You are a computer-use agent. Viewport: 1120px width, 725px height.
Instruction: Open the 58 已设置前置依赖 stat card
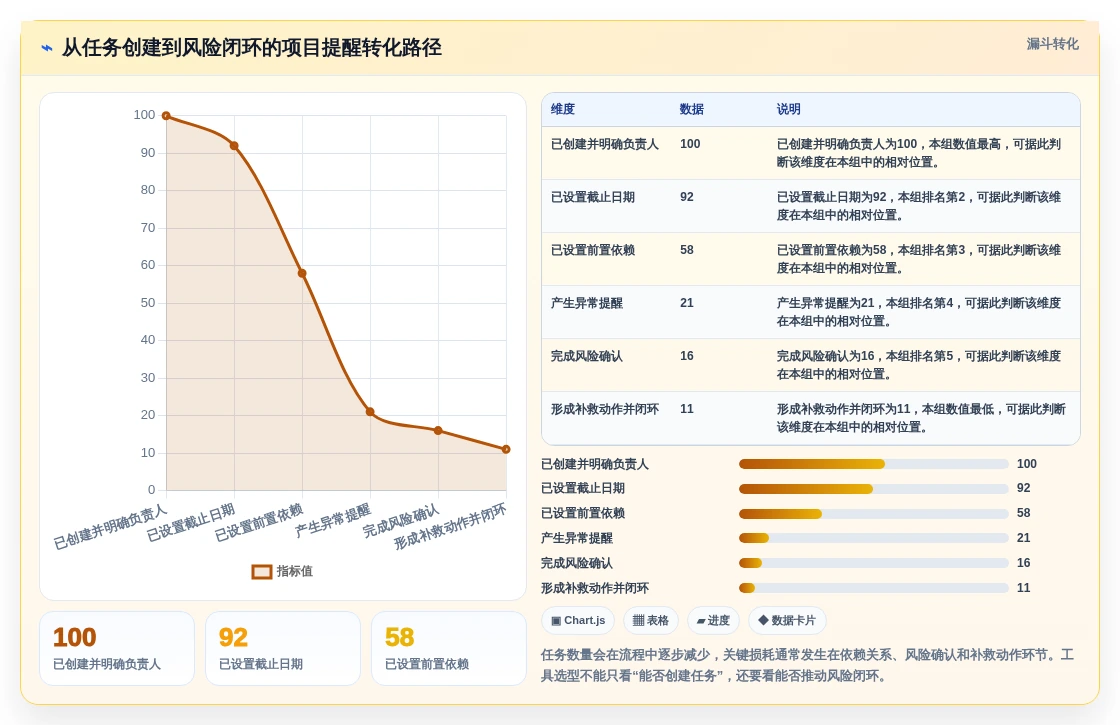449,649
